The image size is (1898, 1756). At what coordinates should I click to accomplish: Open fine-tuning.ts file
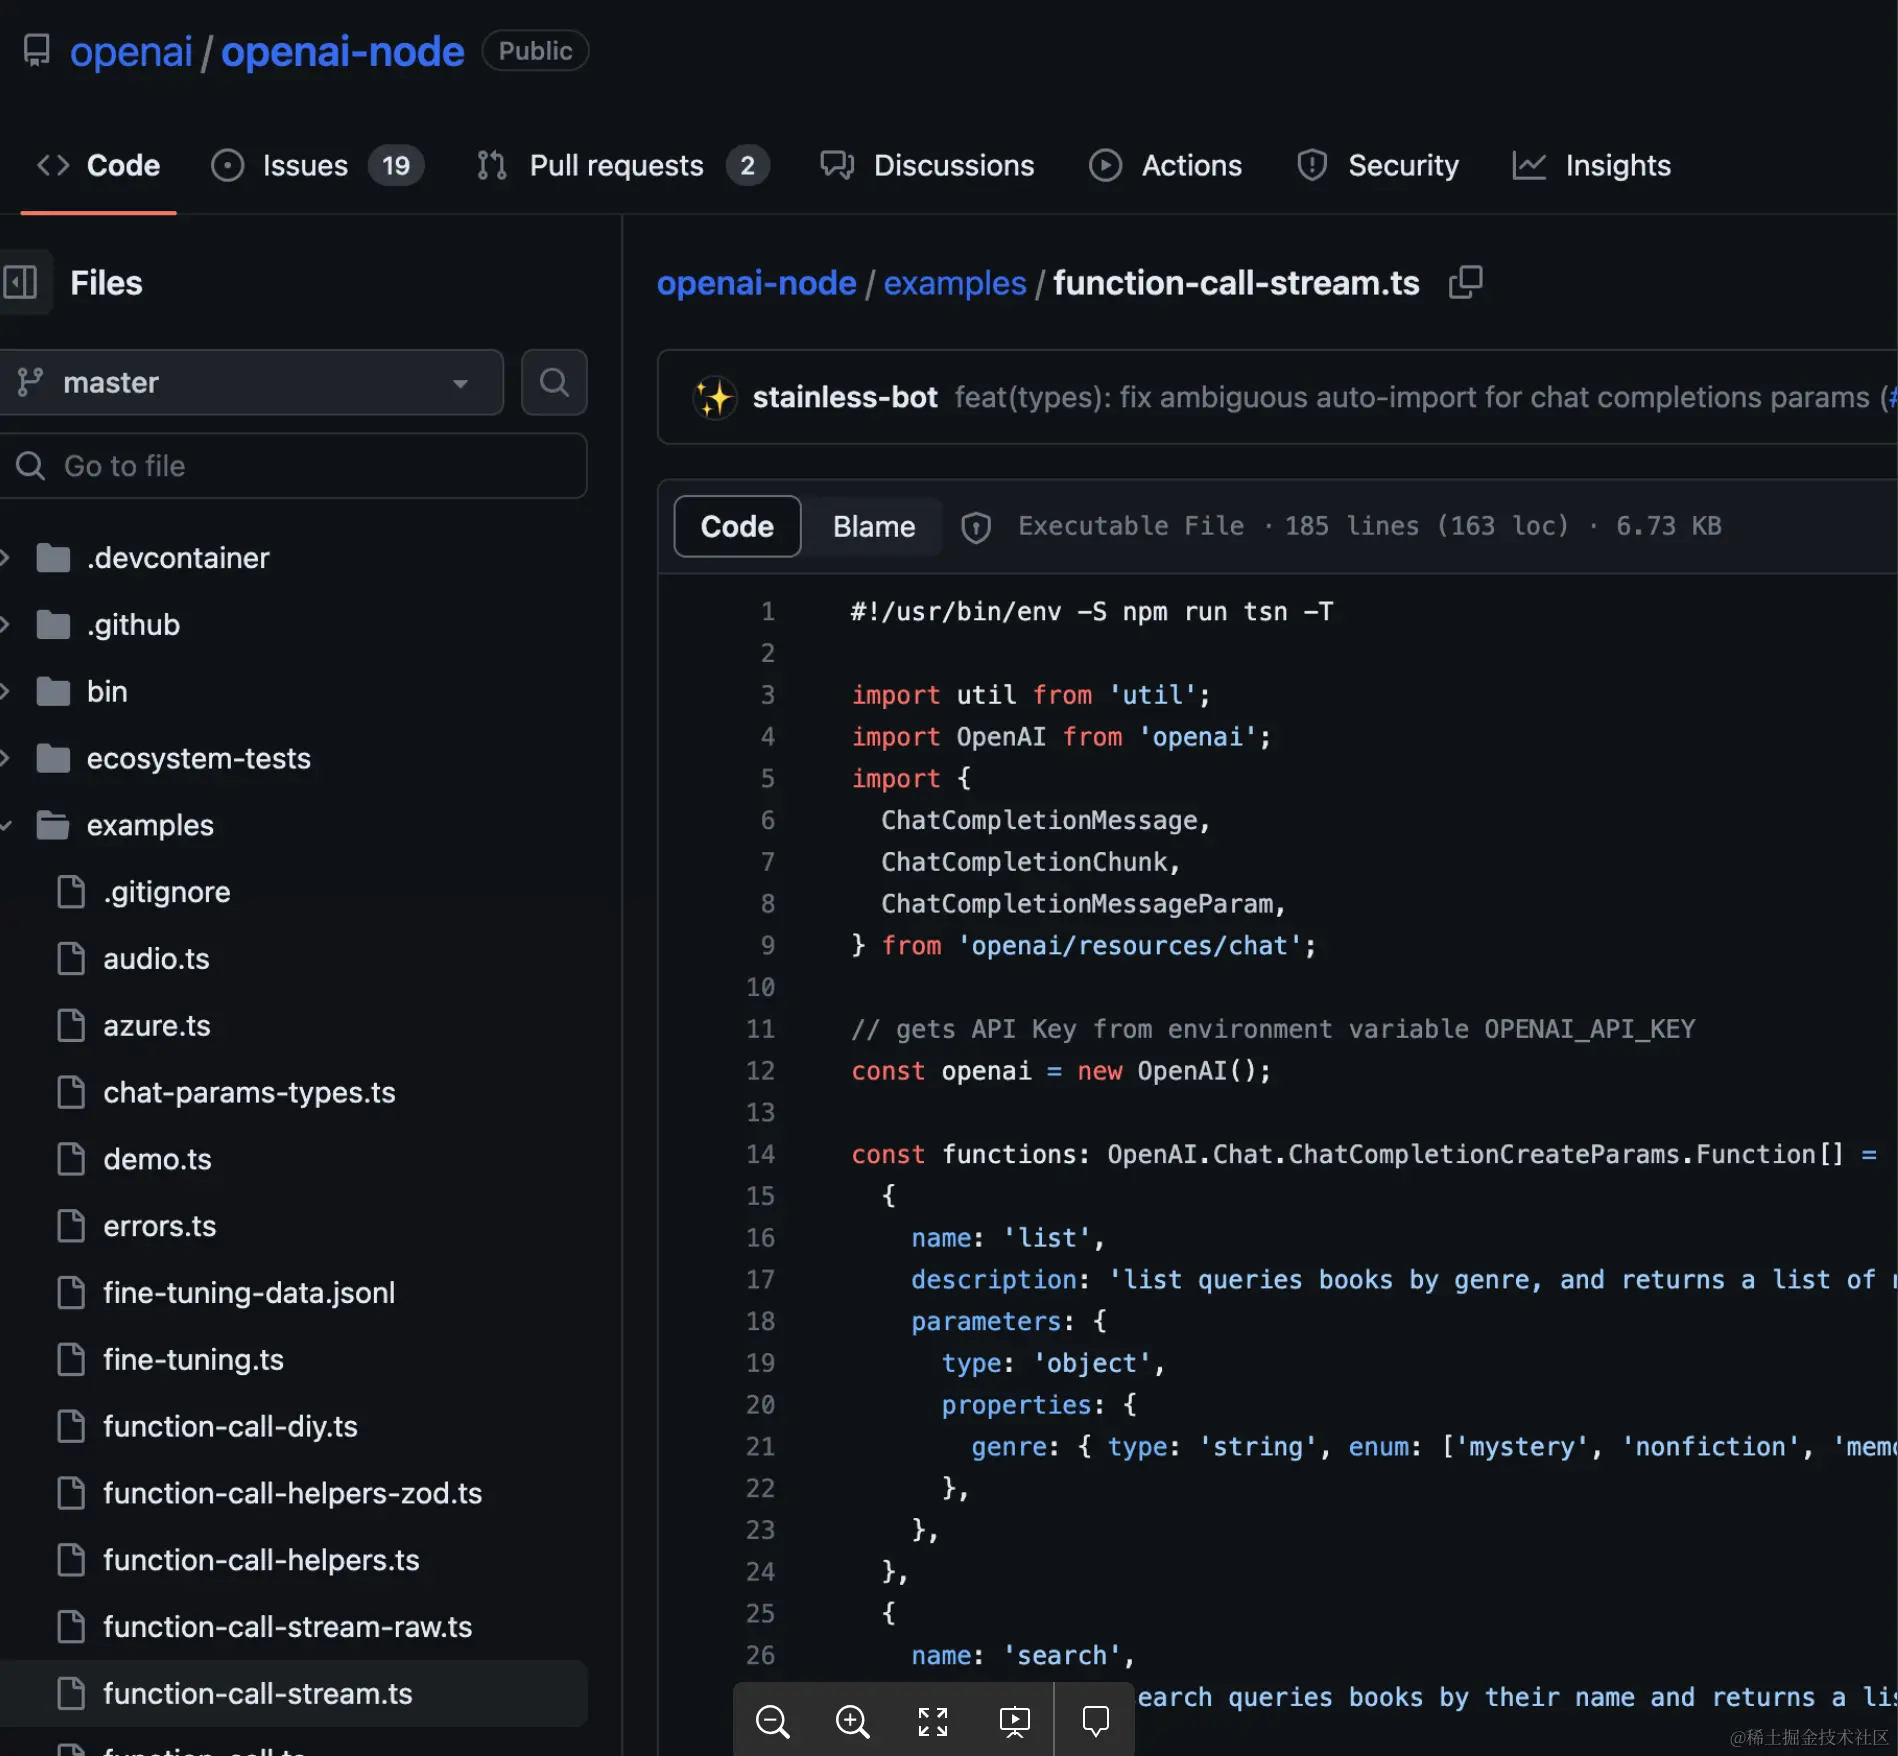[193, 1360]
